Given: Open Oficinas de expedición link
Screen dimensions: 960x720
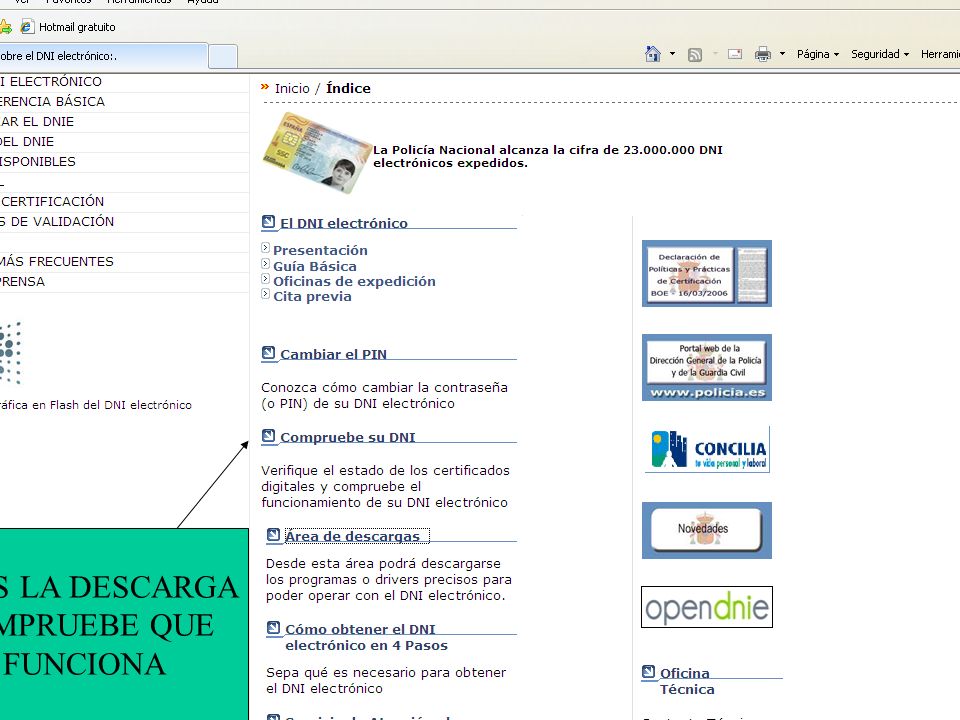Looking at the screenshot, I should [354, 282].
